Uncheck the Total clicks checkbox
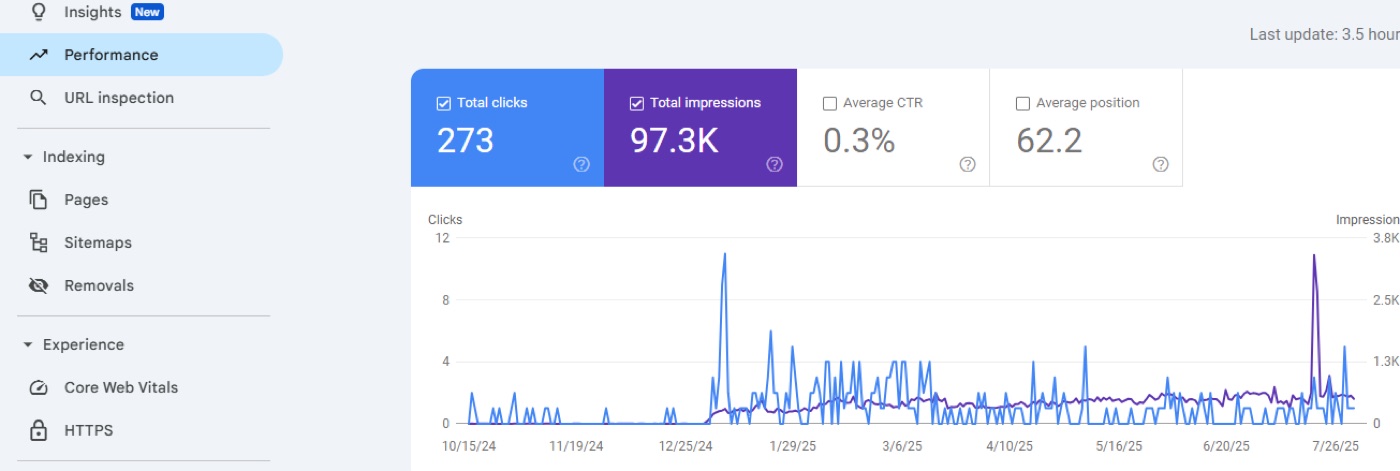 pos(444,103)
